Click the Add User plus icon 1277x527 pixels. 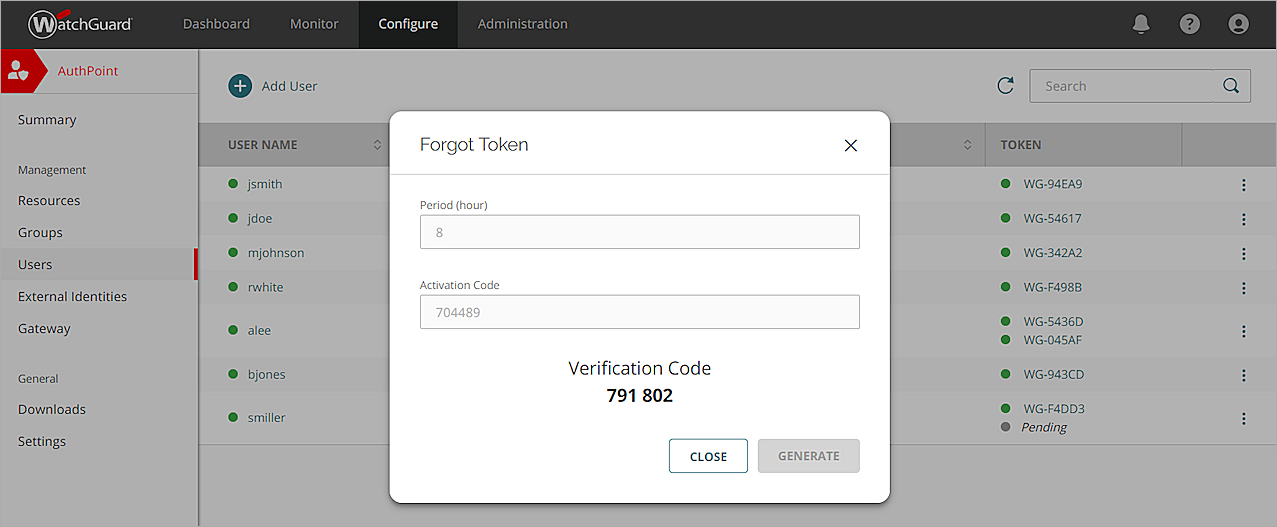click(x=240, y=86)
